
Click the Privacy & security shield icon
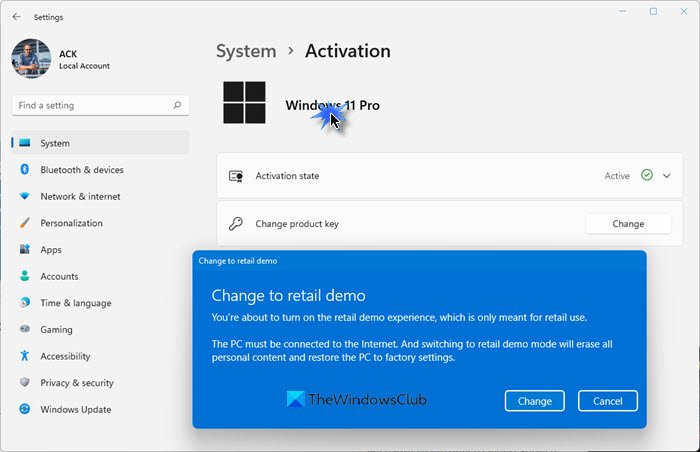pos(25,382)
